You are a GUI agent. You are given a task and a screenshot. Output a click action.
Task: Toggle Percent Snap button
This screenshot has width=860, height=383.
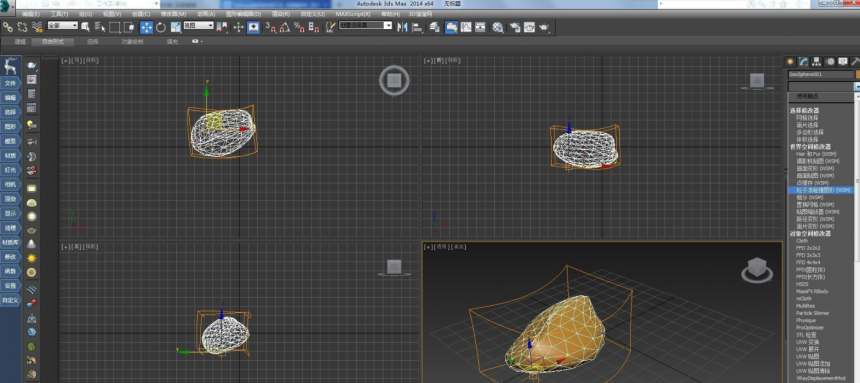pyautogui.click(x=299, y=26)
